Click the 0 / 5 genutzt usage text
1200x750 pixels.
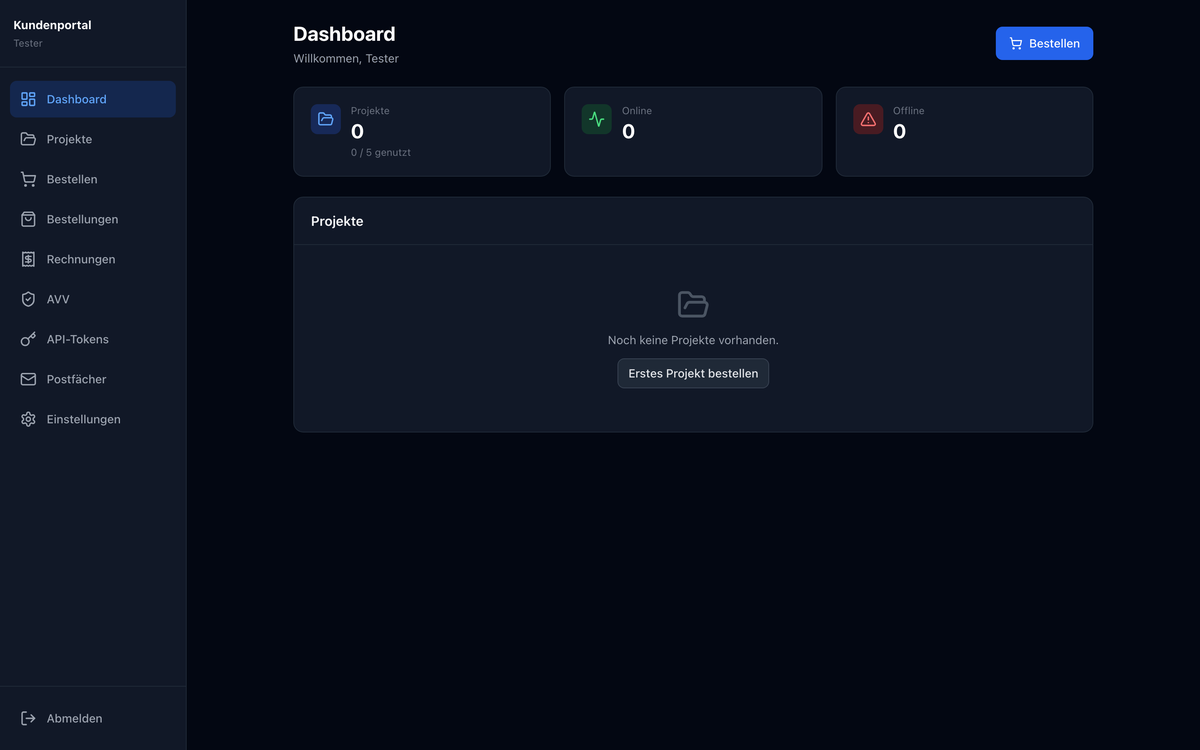click(x=381, y=153)
